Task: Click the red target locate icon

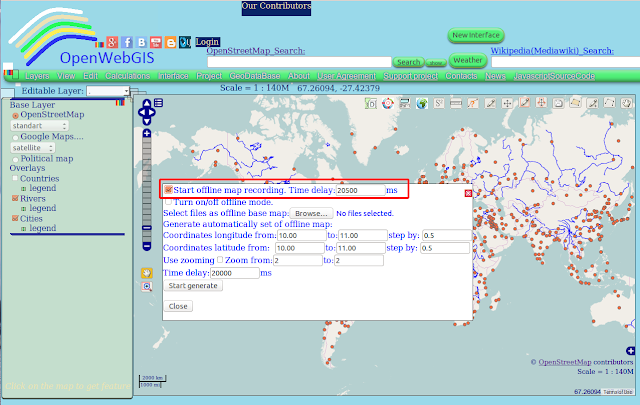Action: coord(388,104)
